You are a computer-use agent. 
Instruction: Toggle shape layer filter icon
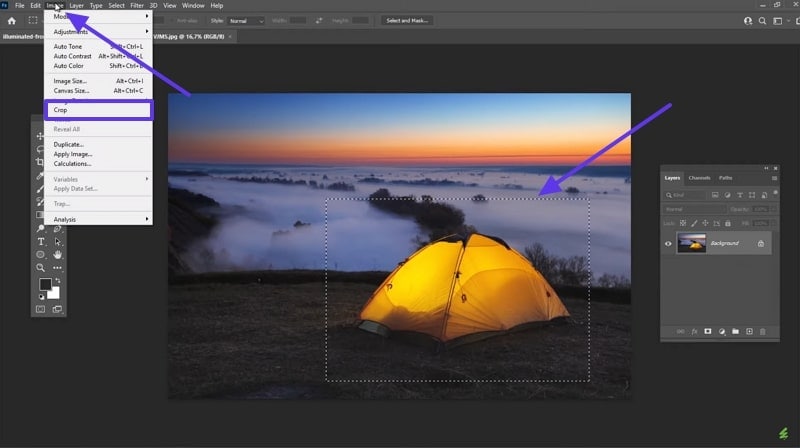coord(752,195)
